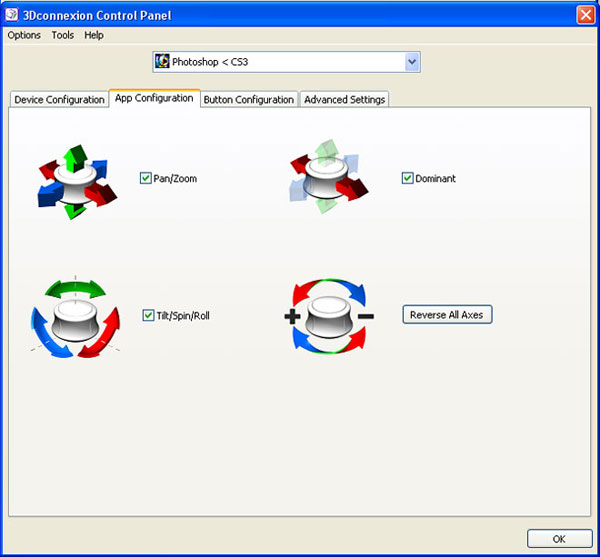The height and width of the screenshot is (557, 600).
Task: Expand the application dropdown arrow
Action: pyautogui.click(x=412, y=62)
